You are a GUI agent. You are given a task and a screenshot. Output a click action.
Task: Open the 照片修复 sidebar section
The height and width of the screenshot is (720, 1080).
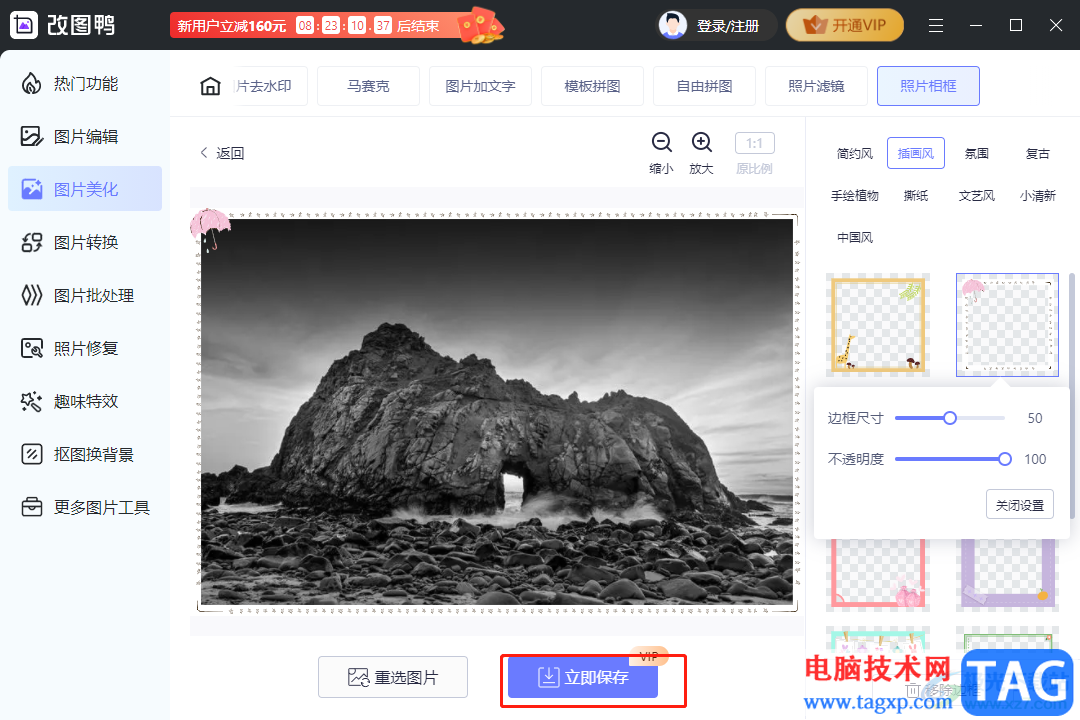tap(85, 349)
